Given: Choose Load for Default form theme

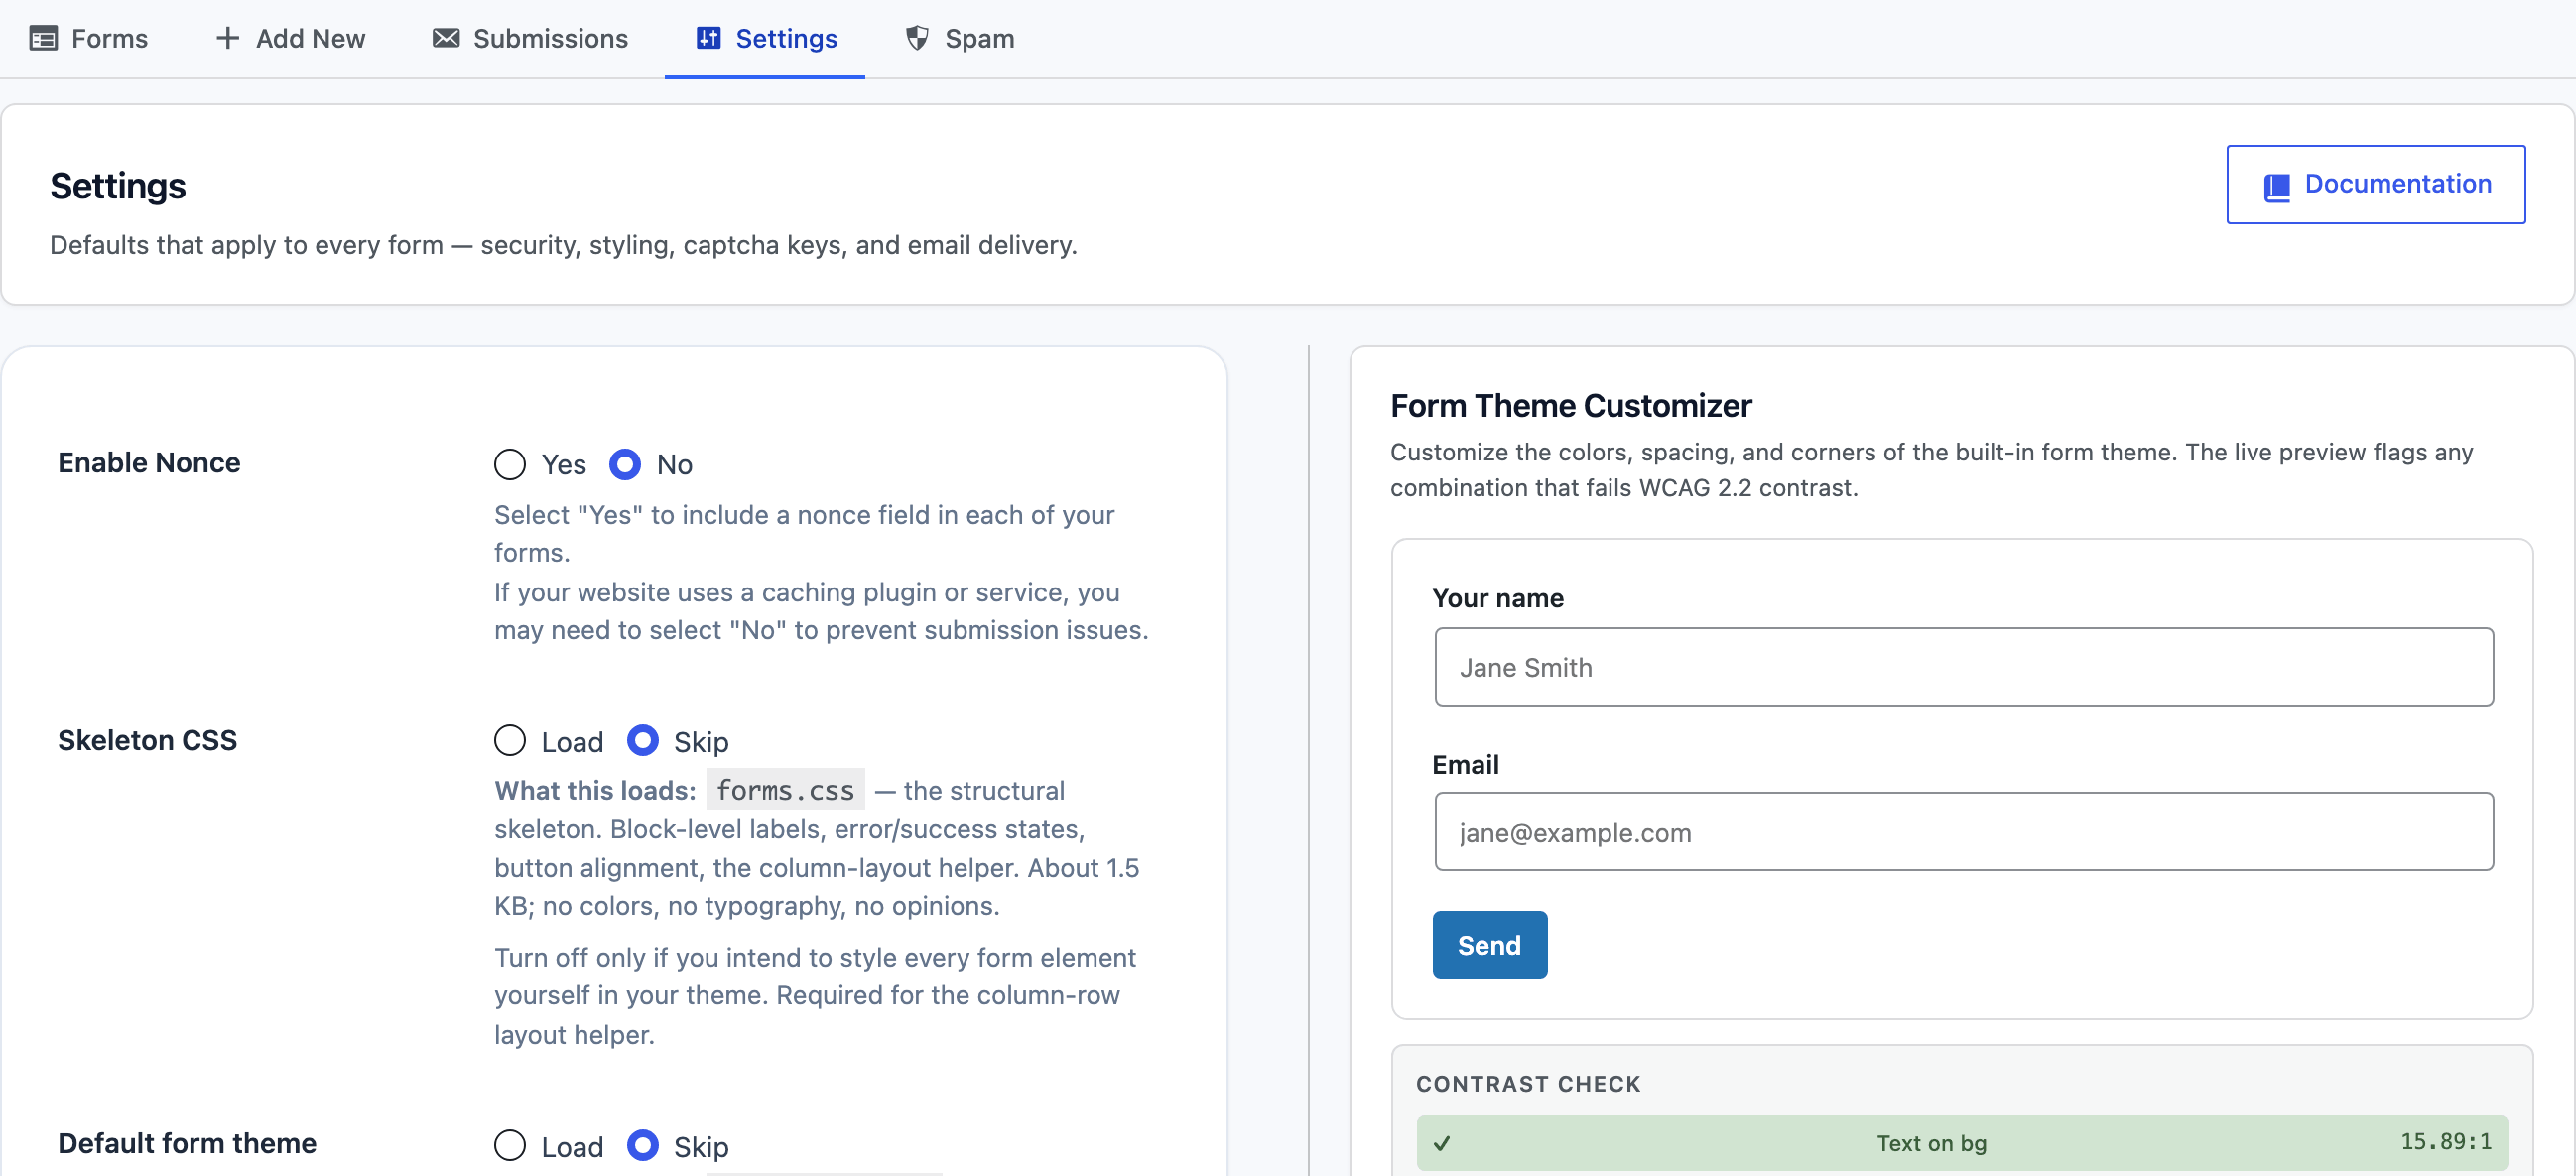Looking at the screenshot, I should (x=510, y=1146).
